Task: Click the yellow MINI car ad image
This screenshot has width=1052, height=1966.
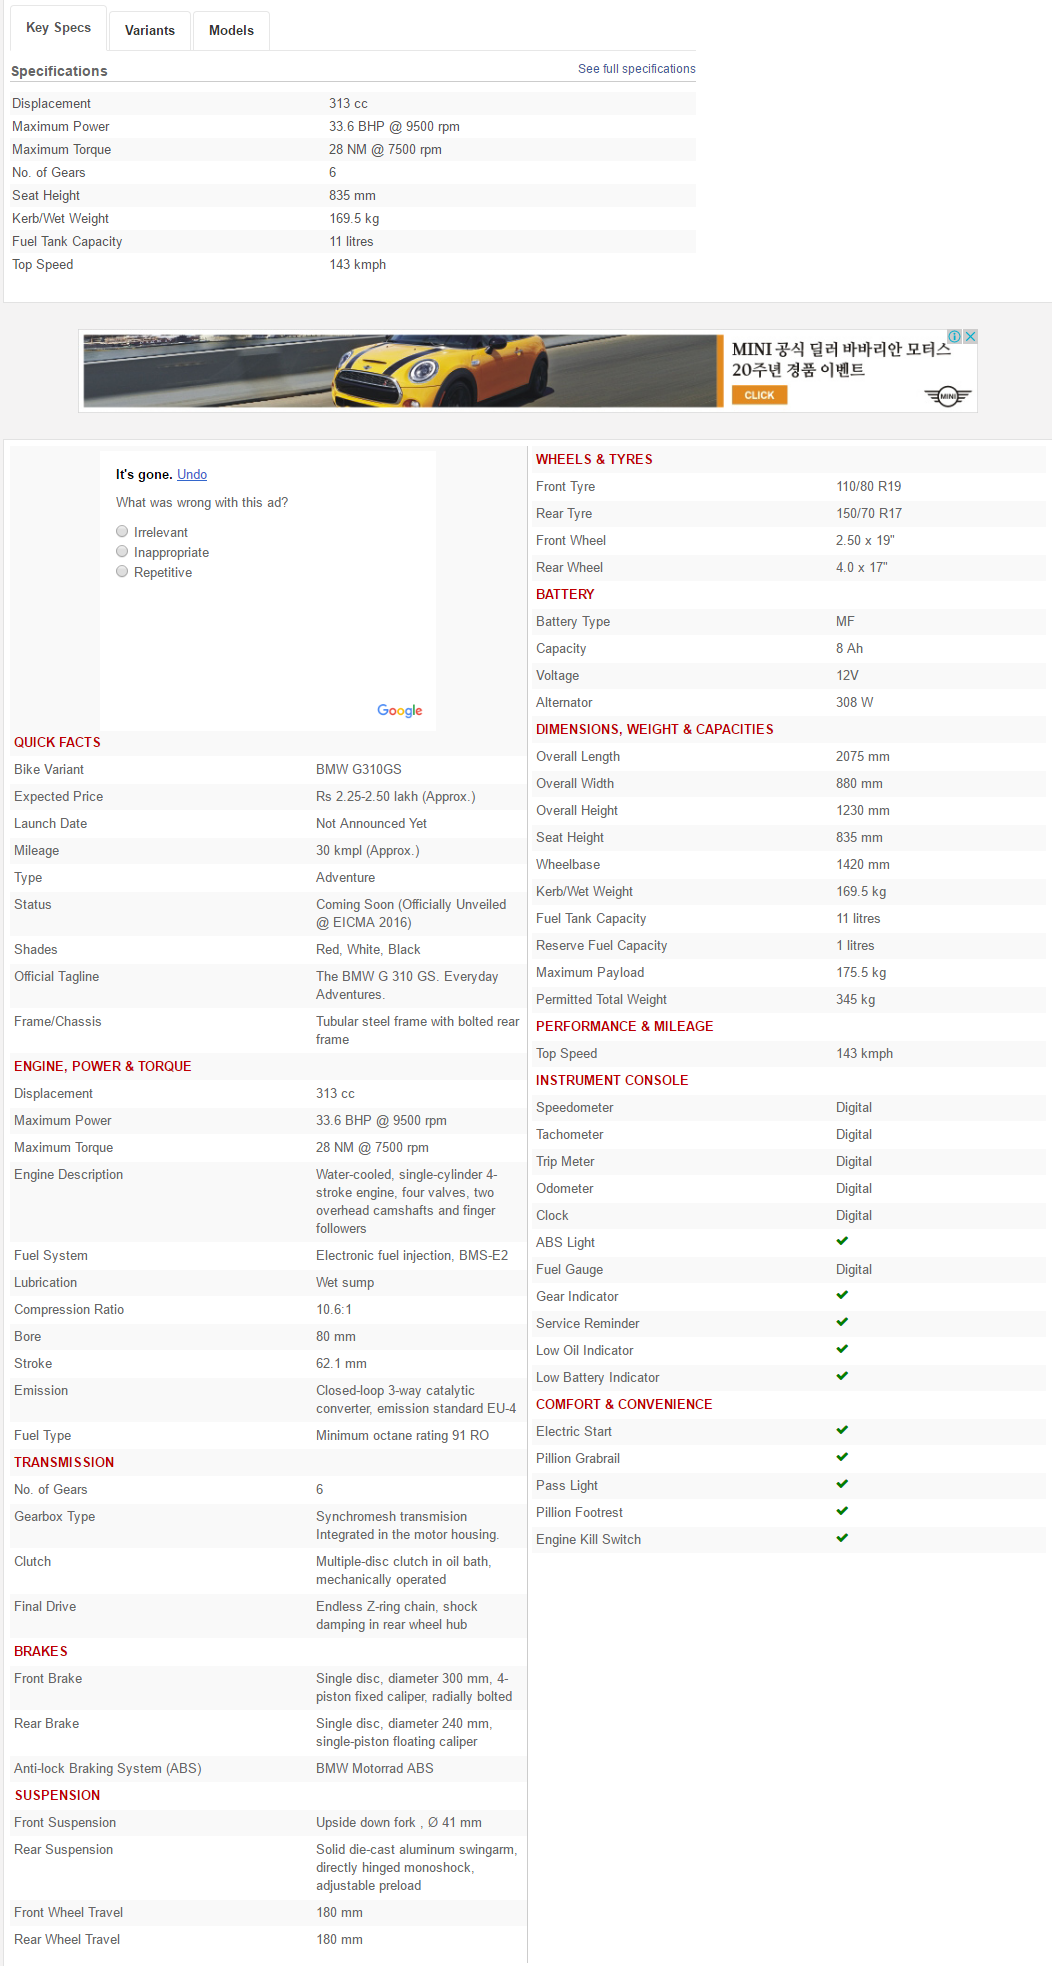Action: 400,371
